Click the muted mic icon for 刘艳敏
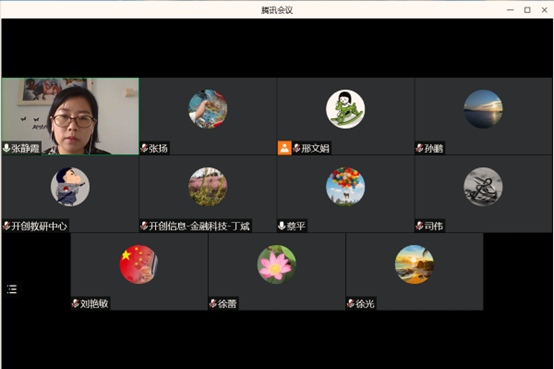Screen dimensions: 554x369 [75, 303]
